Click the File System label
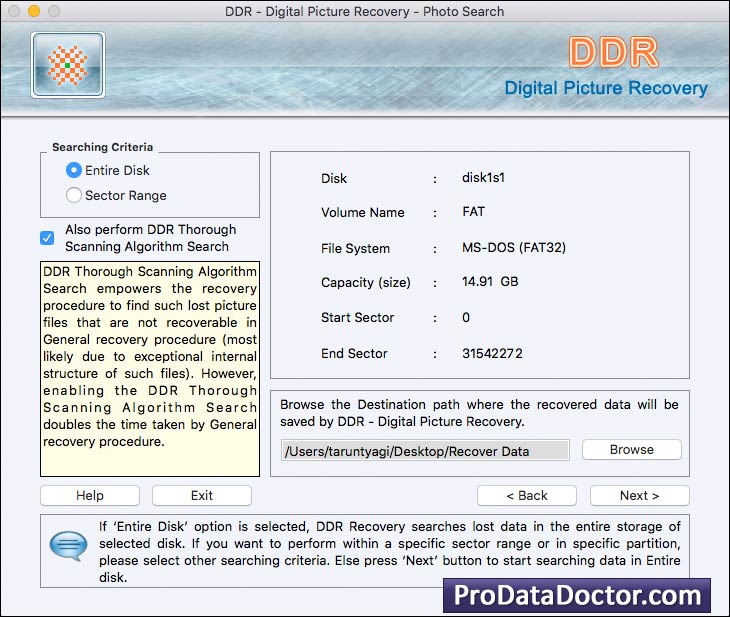Viewport: 730px width, 617px height. [355, 248]
